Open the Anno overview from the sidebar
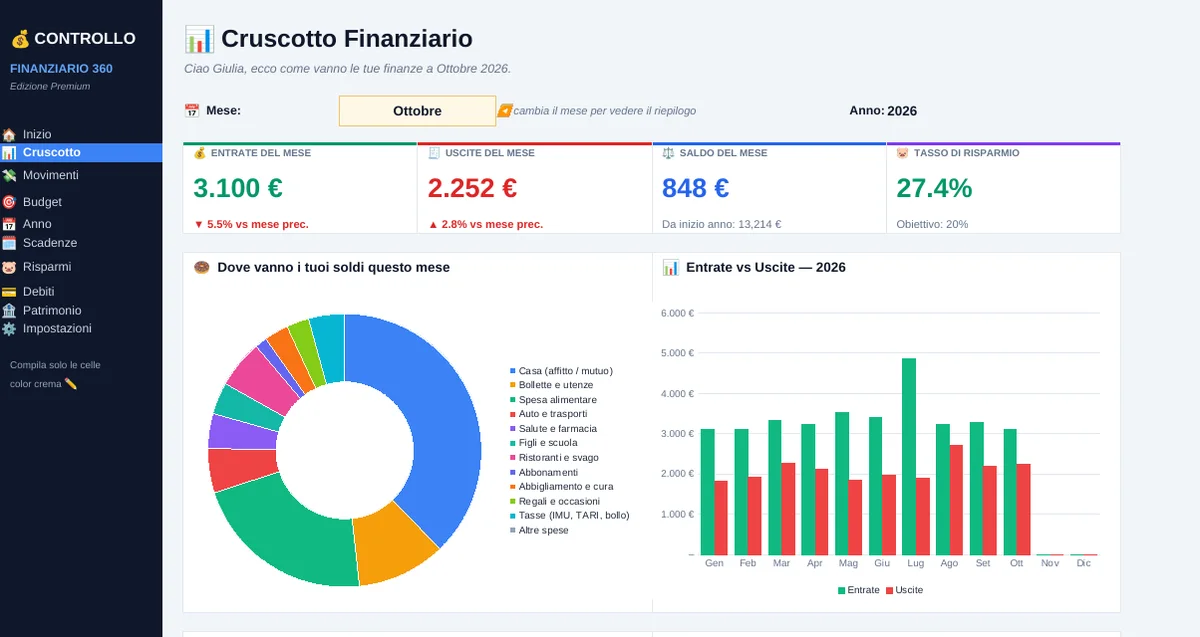Image resolution: width=1200 pixels, height=637 pixels. (37, 224)
